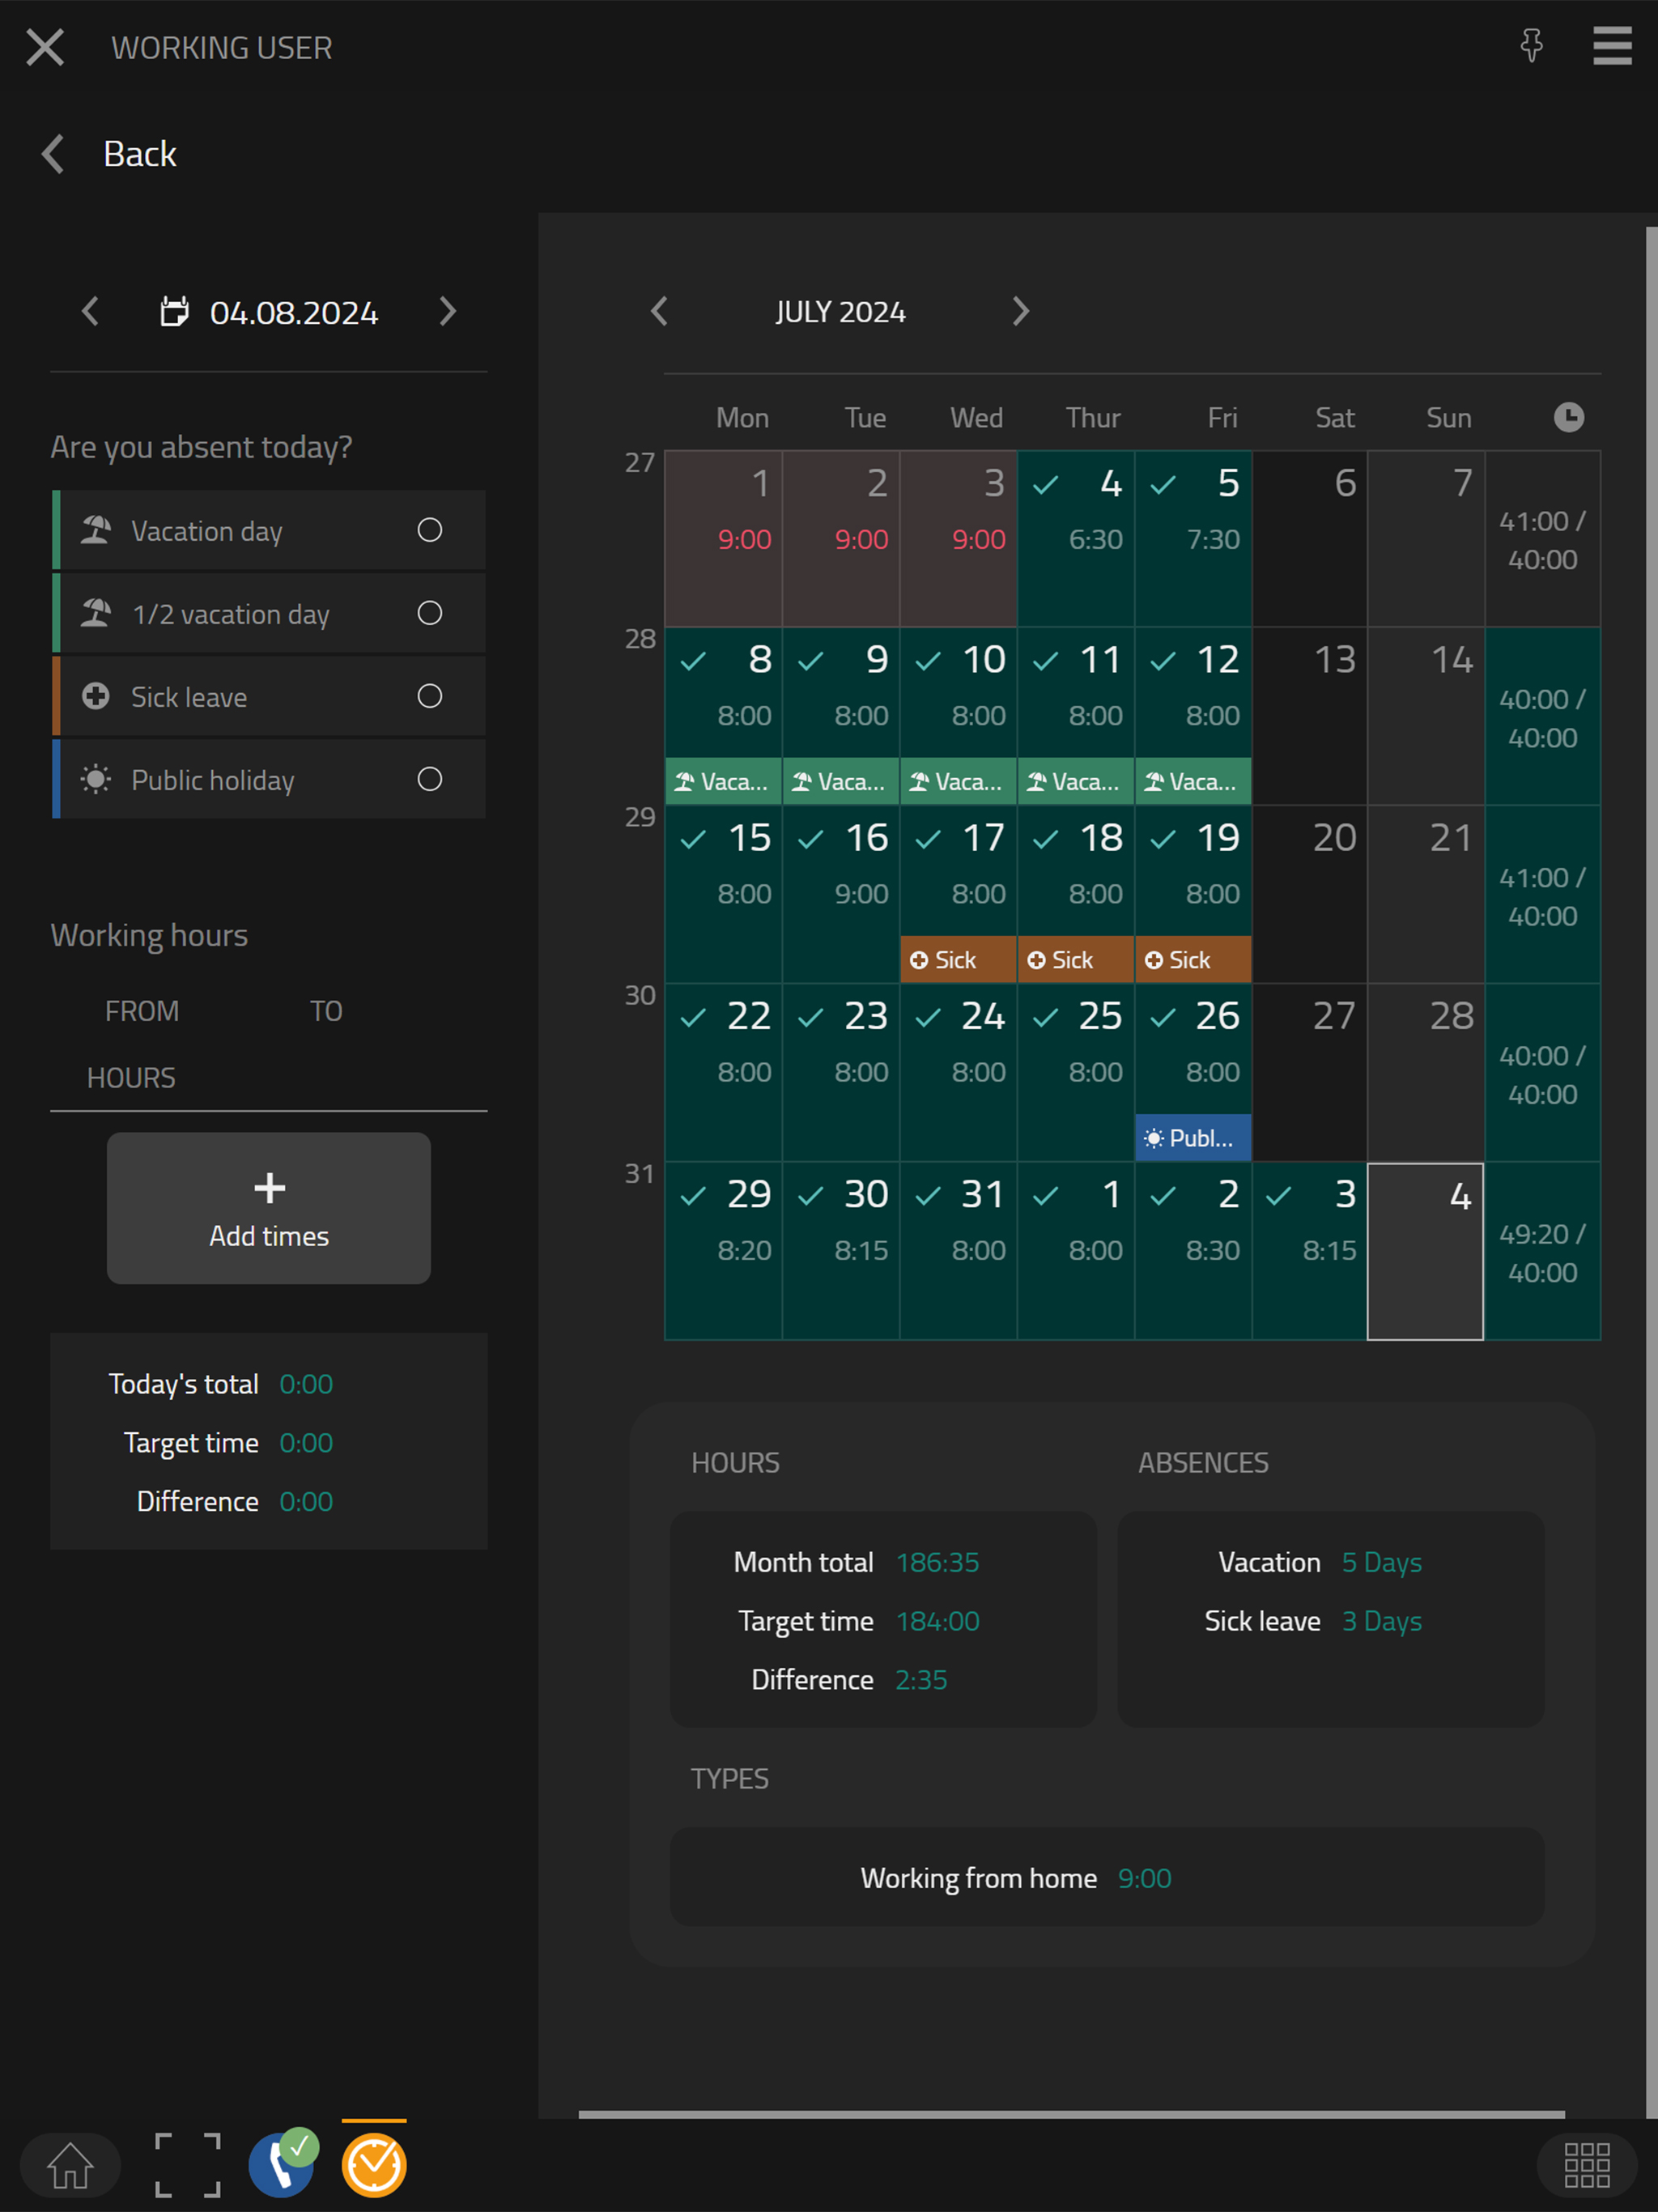Click week 31 total 49:20 / 40:00
1658x2212 pixels.
point(1542,1252)
